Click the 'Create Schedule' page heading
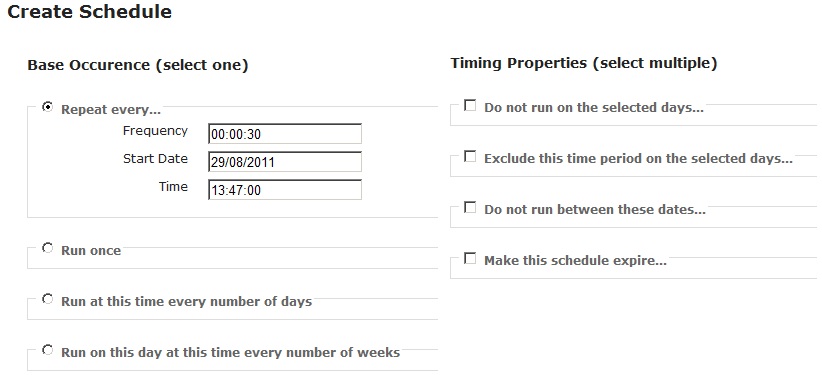The image size is (822, 375). pyautogui.click(x=90, y=12)
